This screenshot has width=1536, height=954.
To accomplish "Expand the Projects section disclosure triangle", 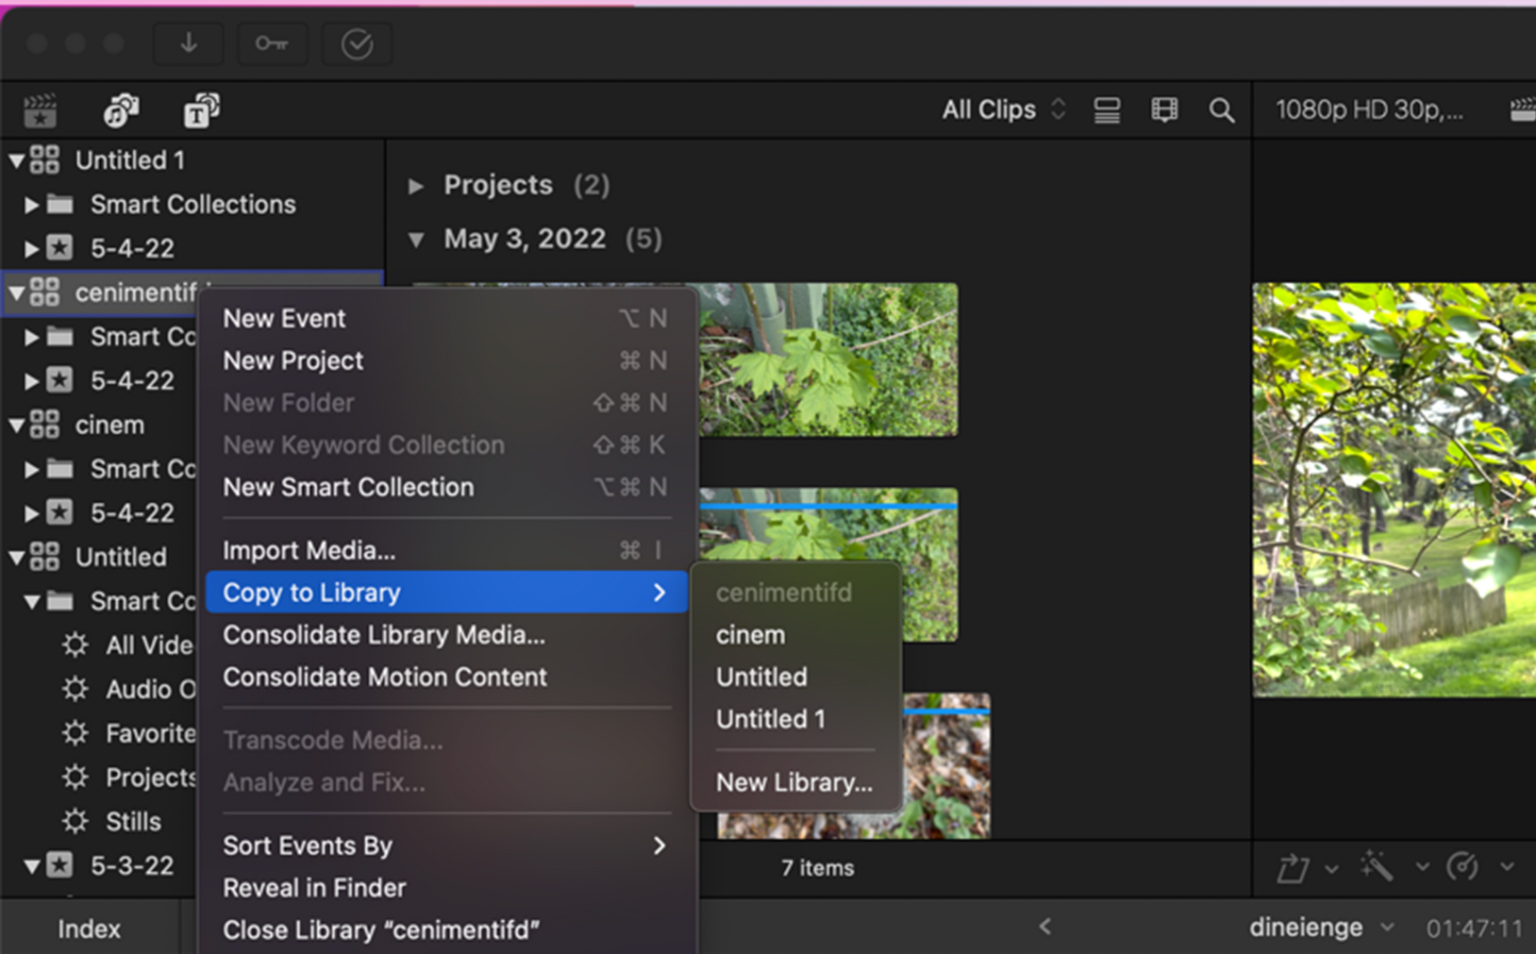I will pyautogui.click(x=416, y=186).
